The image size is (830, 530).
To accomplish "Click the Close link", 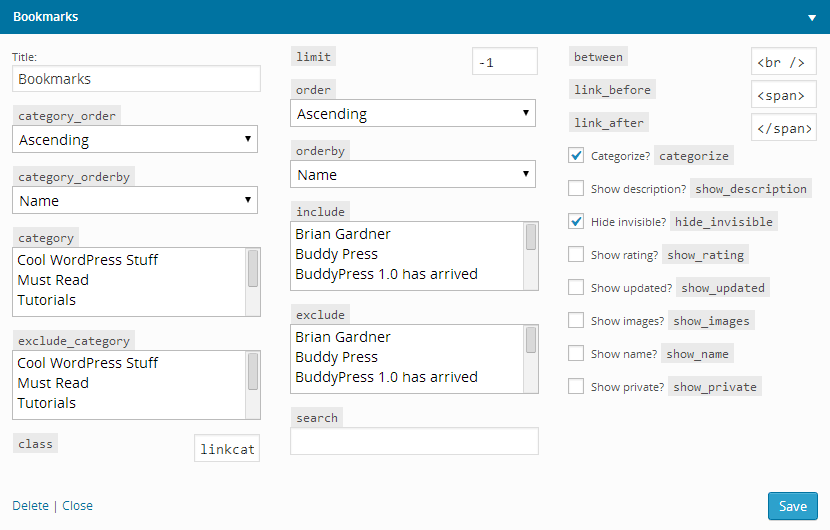I will click(77, 506).
